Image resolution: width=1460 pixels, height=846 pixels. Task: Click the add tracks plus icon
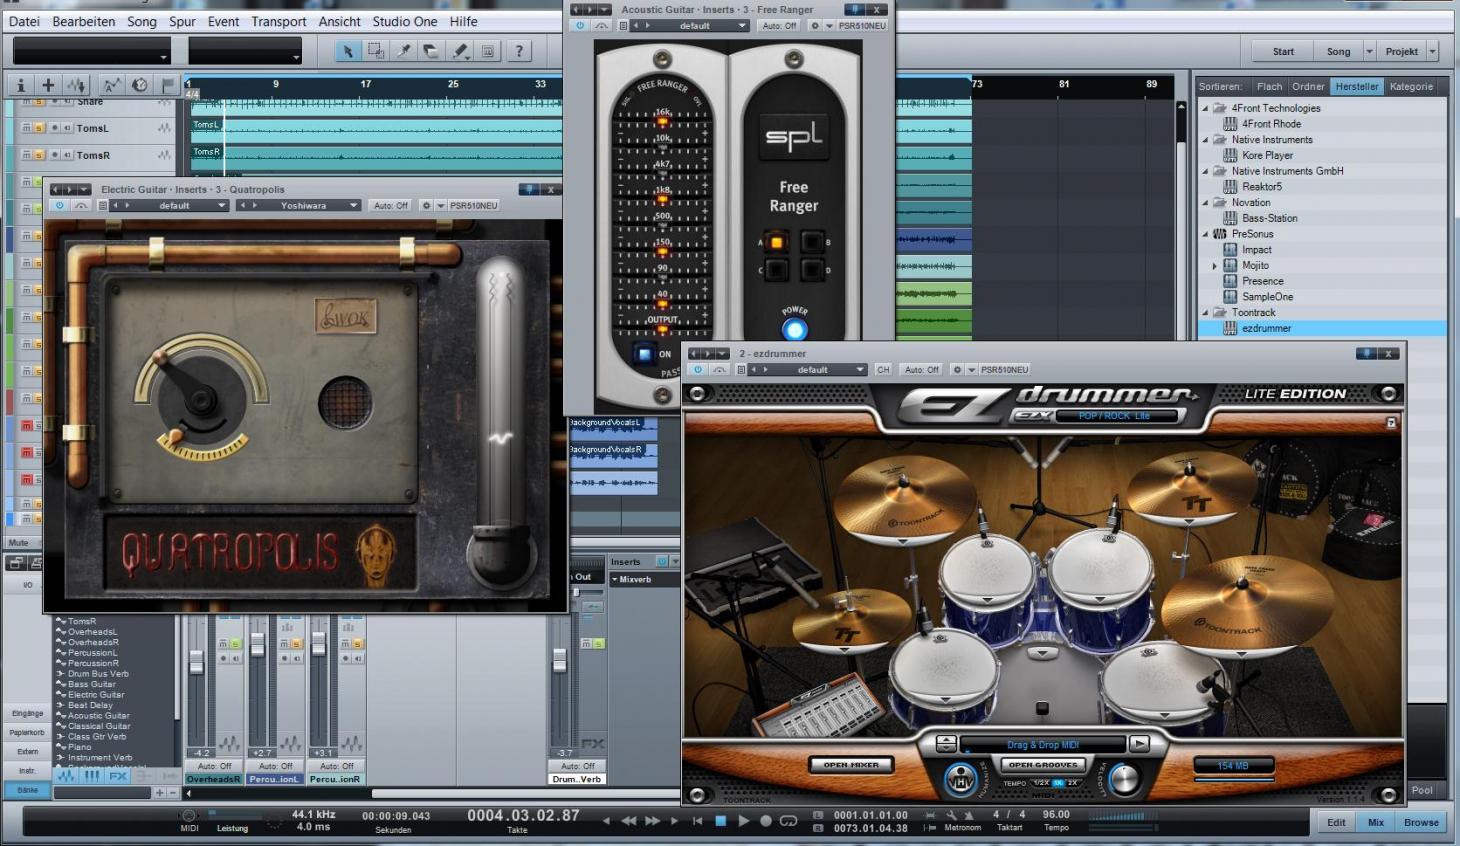48,85
